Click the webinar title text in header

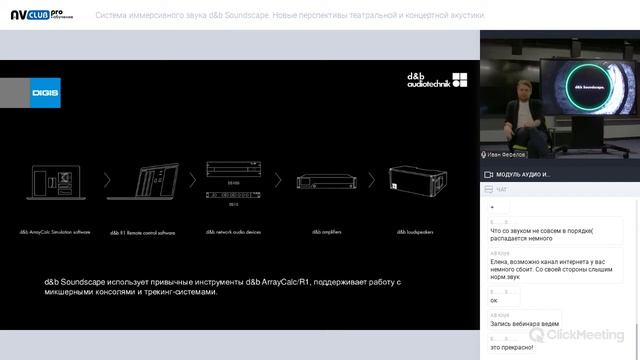(x=290, y=15)
